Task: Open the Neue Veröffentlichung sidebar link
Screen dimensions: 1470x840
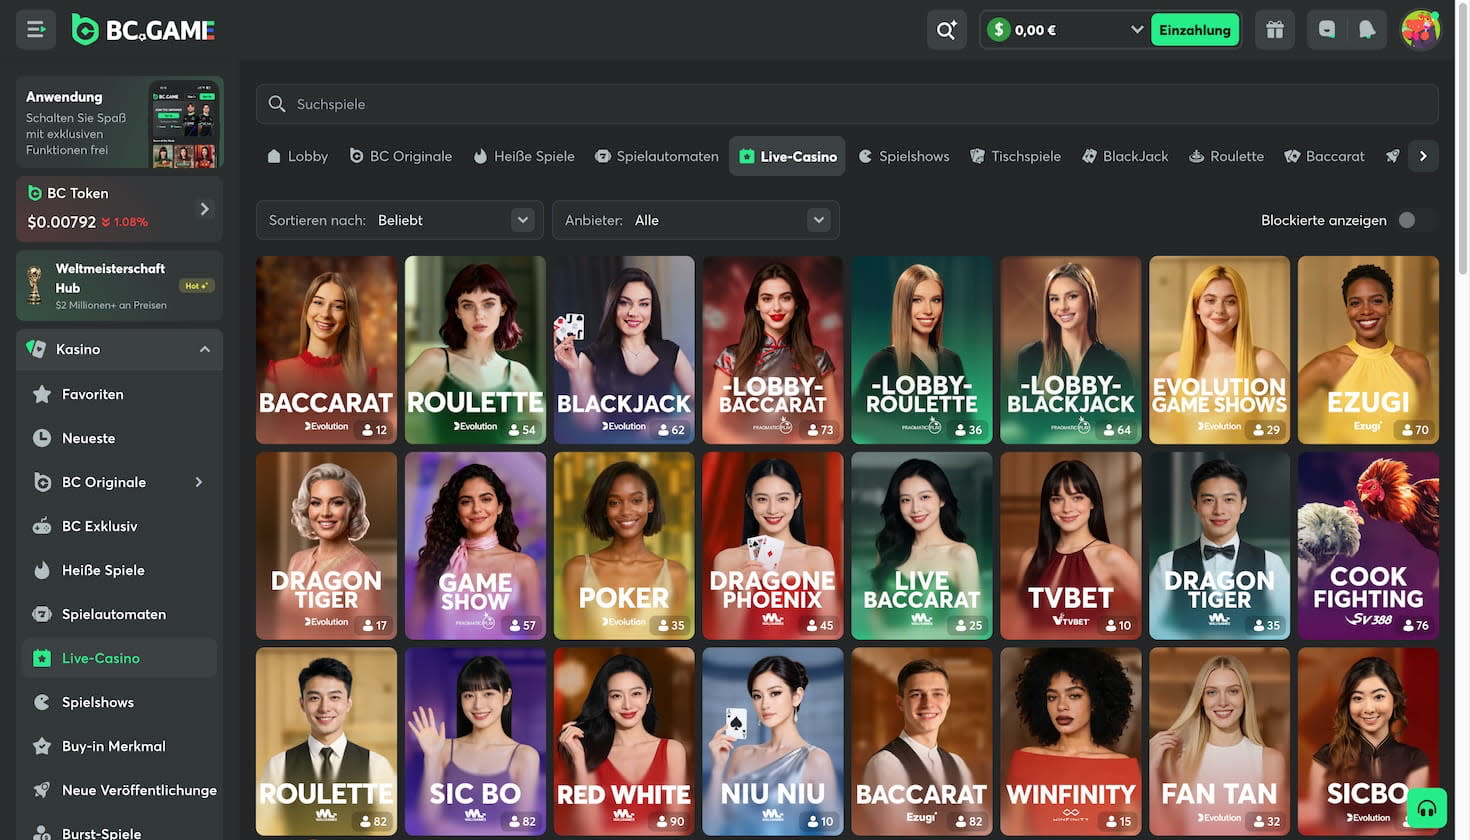Action: [x=119, y=790]
